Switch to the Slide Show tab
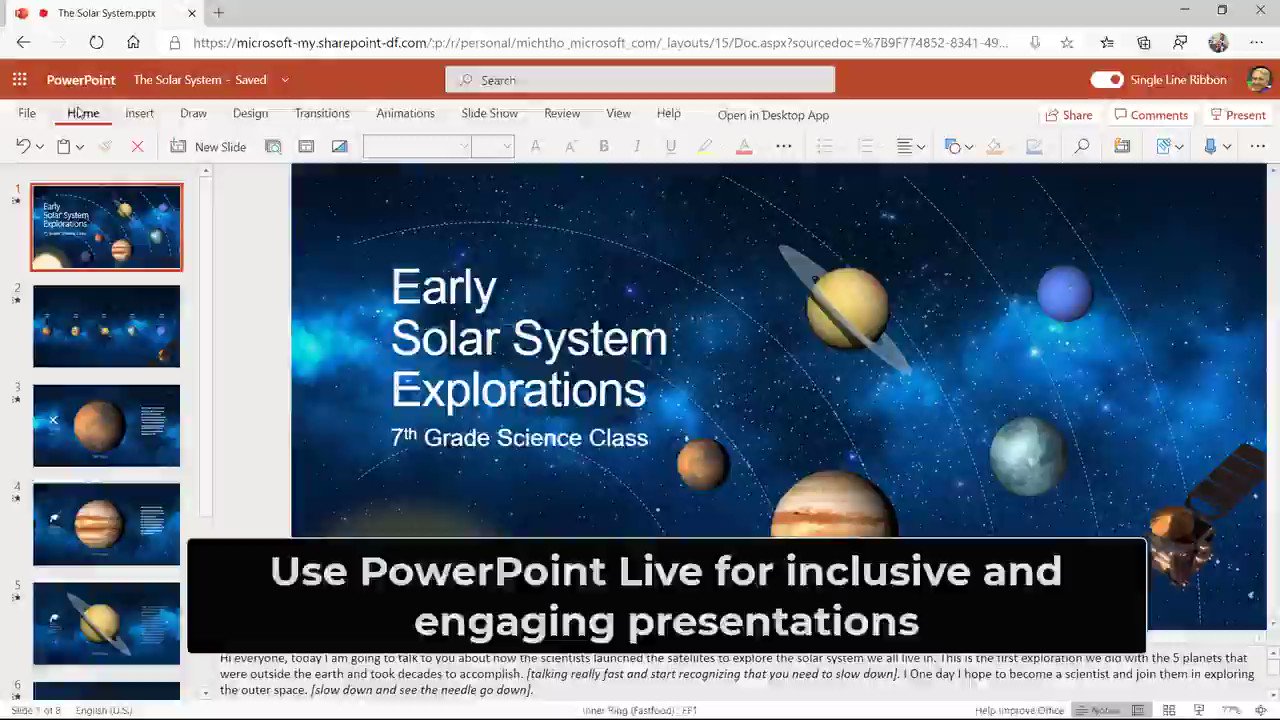The height and width of the screenshot is (720, 1280). (489, 114)
